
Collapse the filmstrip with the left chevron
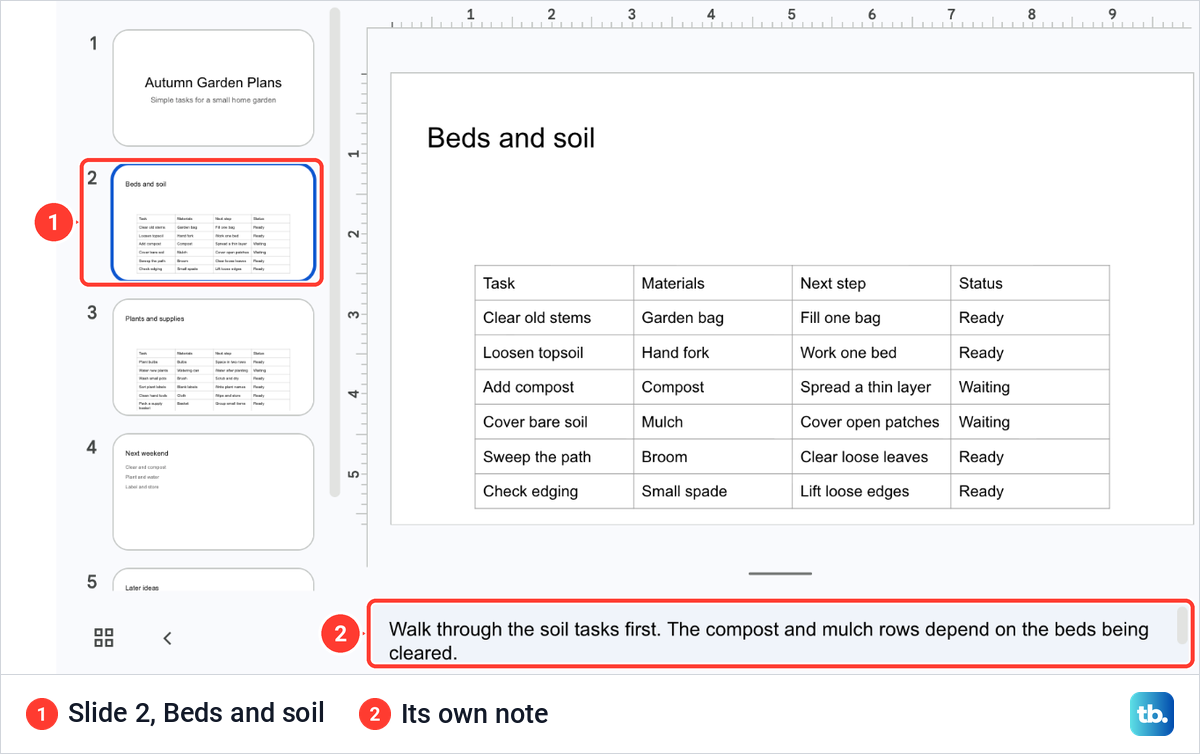[x=167, y=638]
